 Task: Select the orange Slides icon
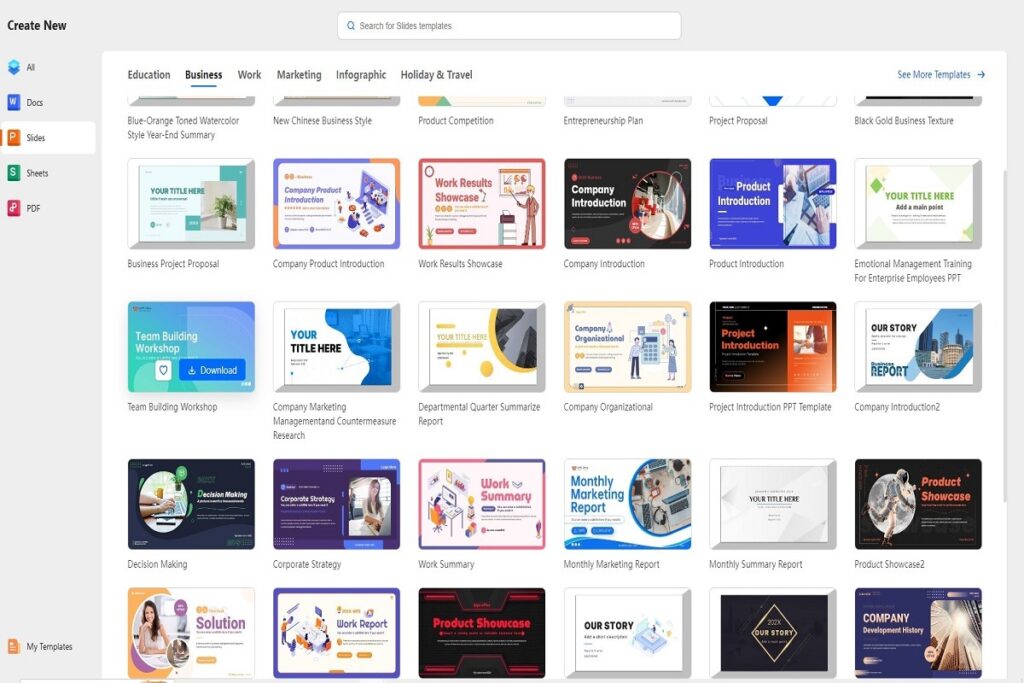coord(14,138)
